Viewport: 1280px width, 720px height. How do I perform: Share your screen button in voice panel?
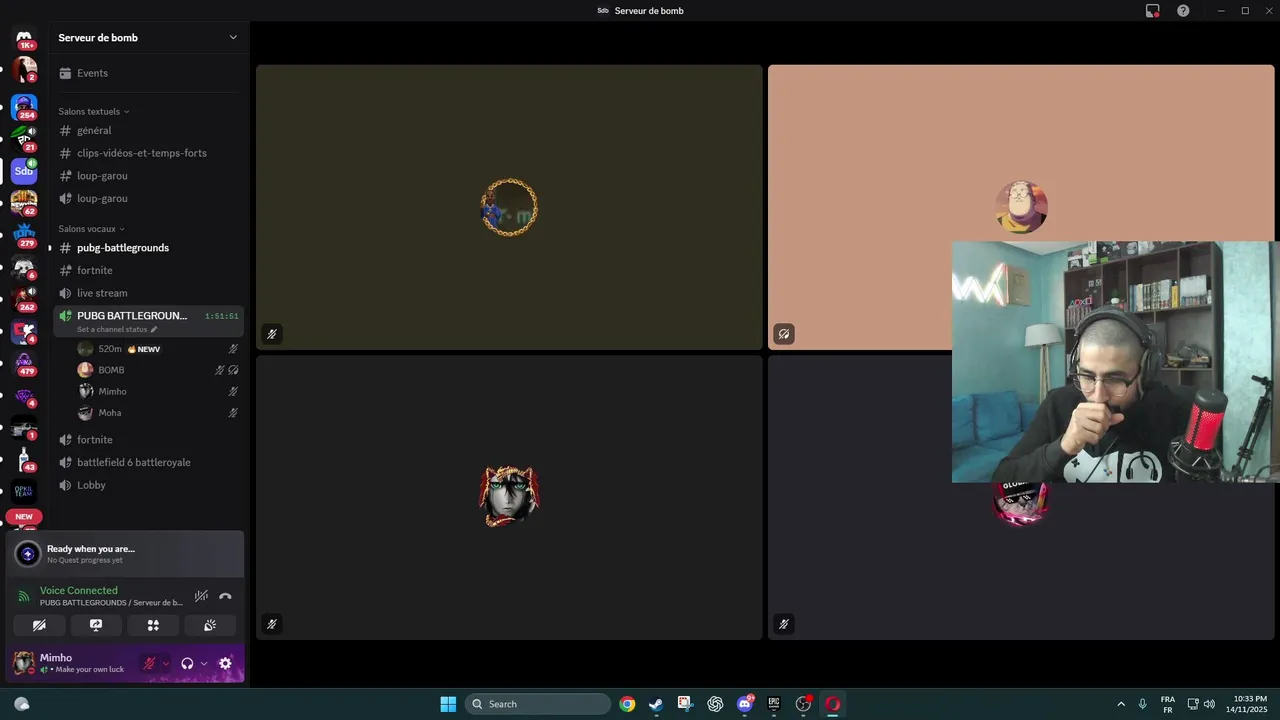(96, 625)
